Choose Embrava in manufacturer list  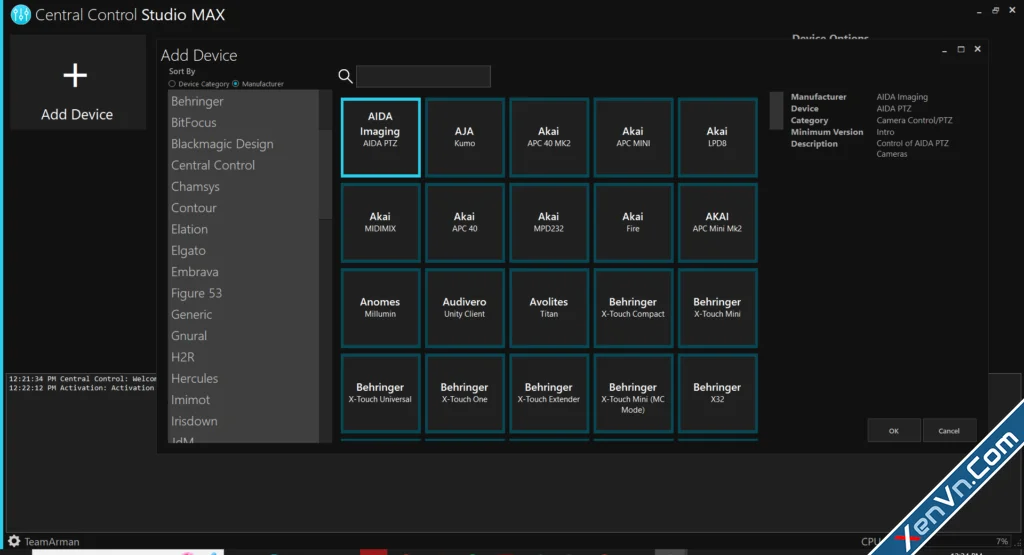(x=243, y=272)
